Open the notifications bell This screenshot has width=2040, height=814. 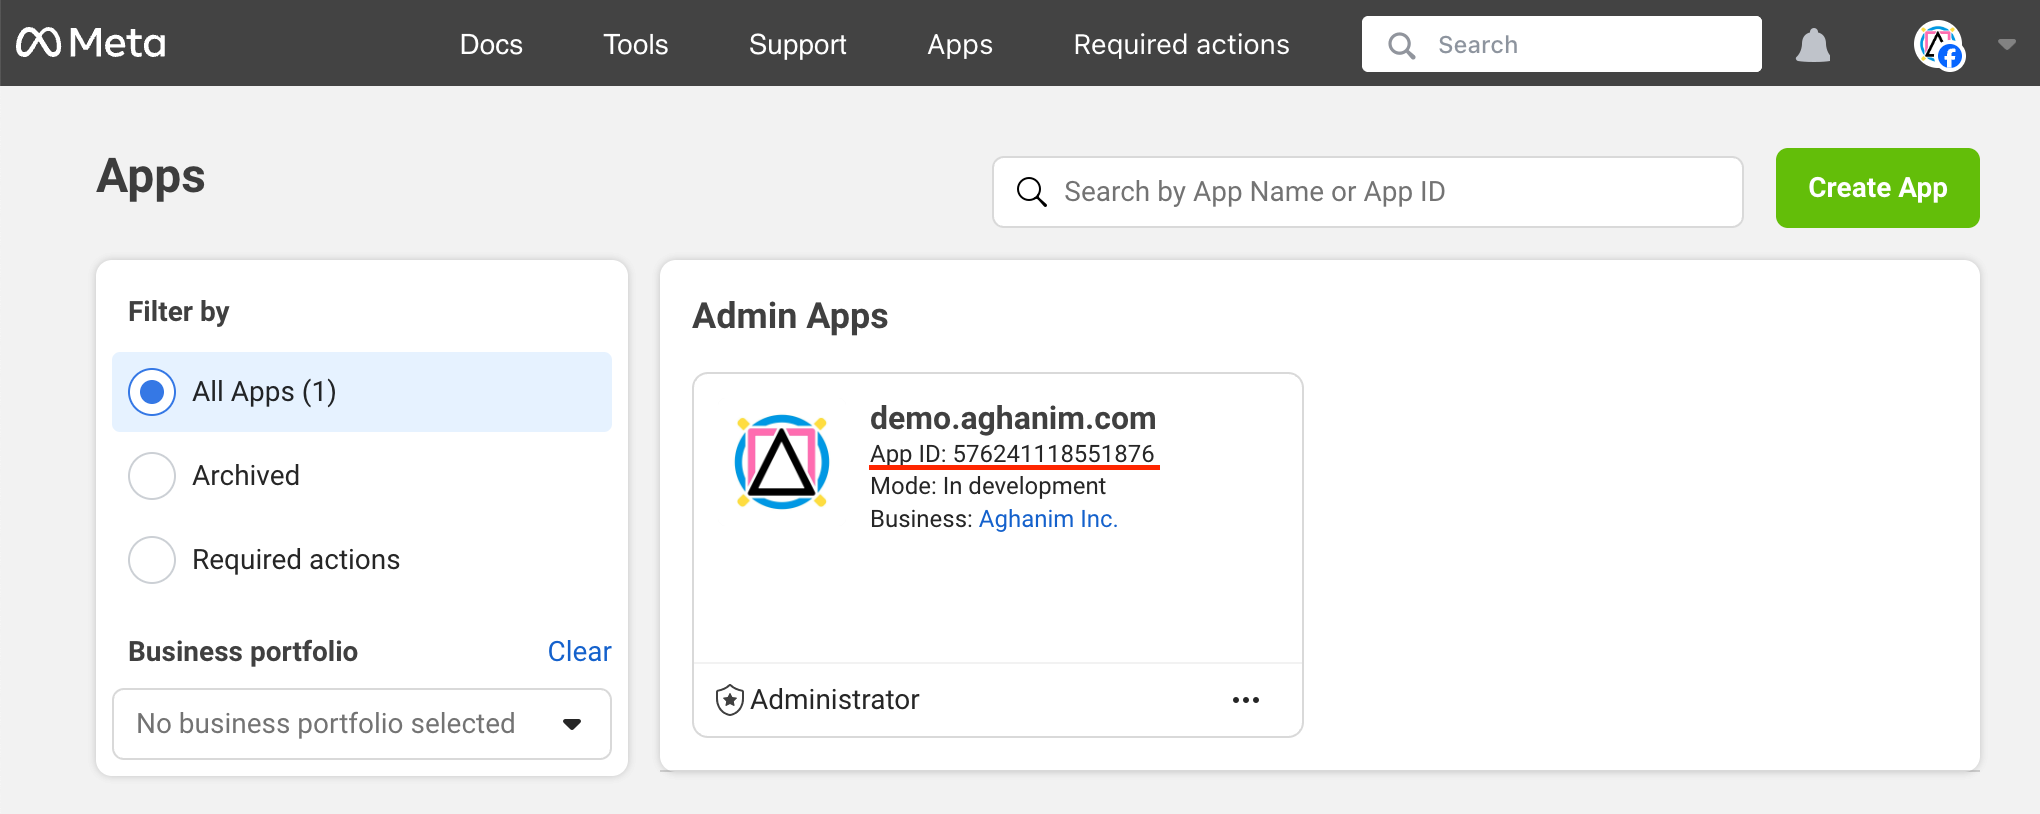tap(1812, 45)
